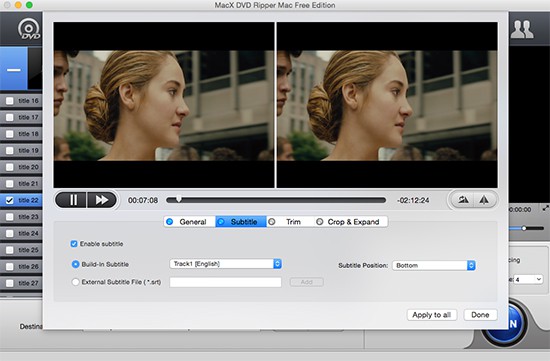550x361 pixels.
Task: Click the slider knob in main window
Action: click(x=524, y=228)
